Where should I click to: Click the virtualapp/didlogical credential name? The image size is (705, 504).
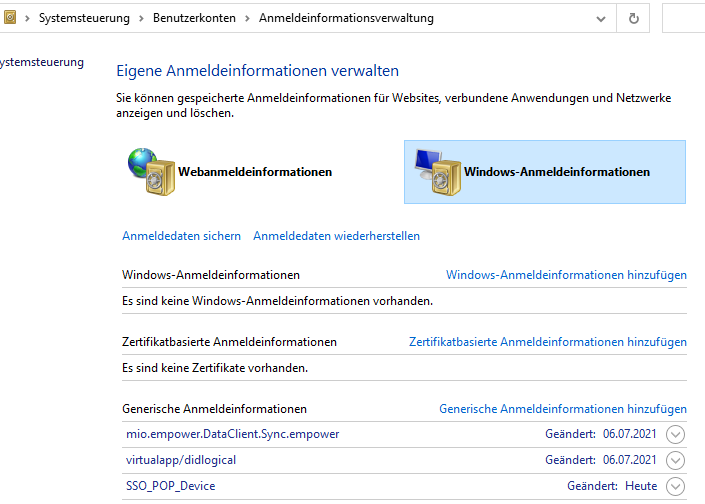(181, 460)
